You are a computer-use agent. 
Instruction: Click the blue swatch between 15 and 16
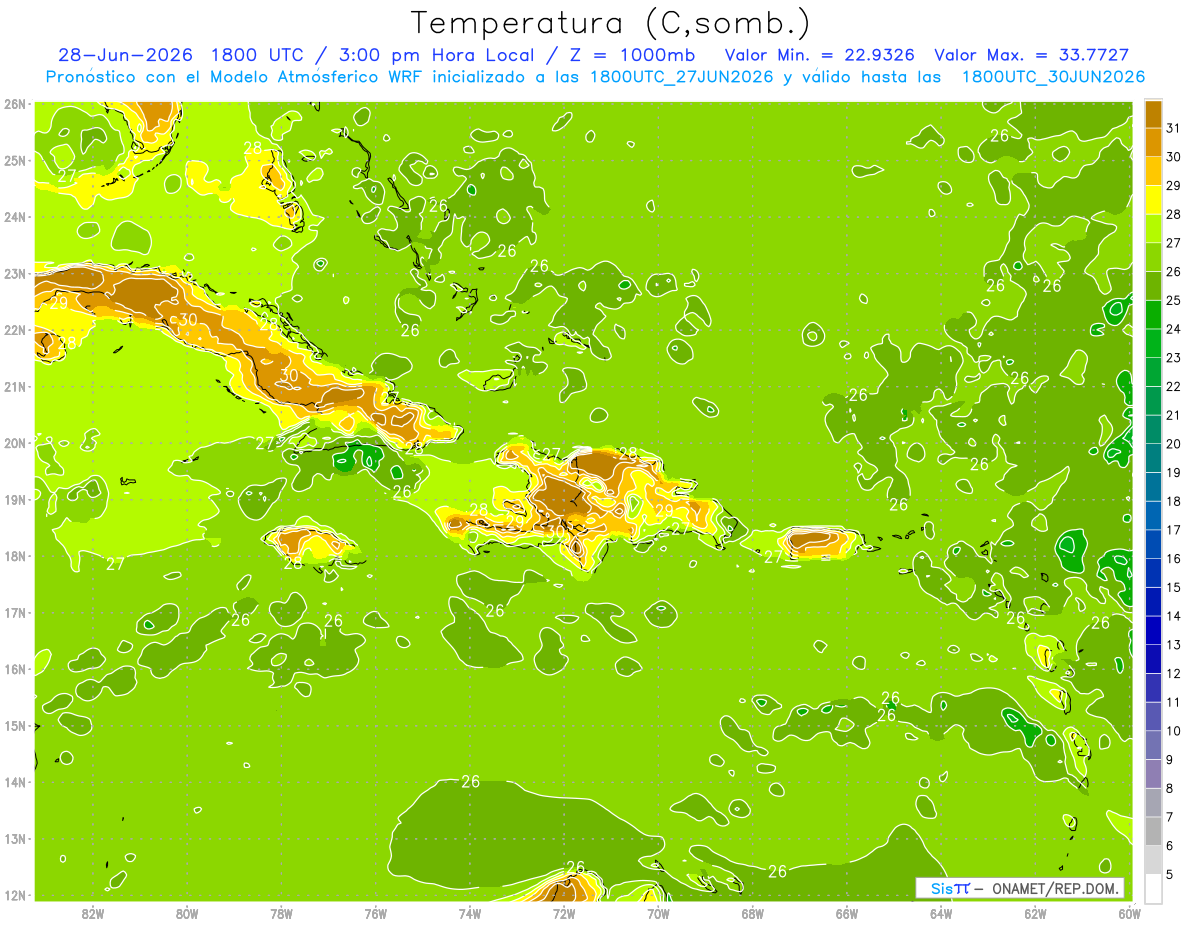click(1153, 573)
